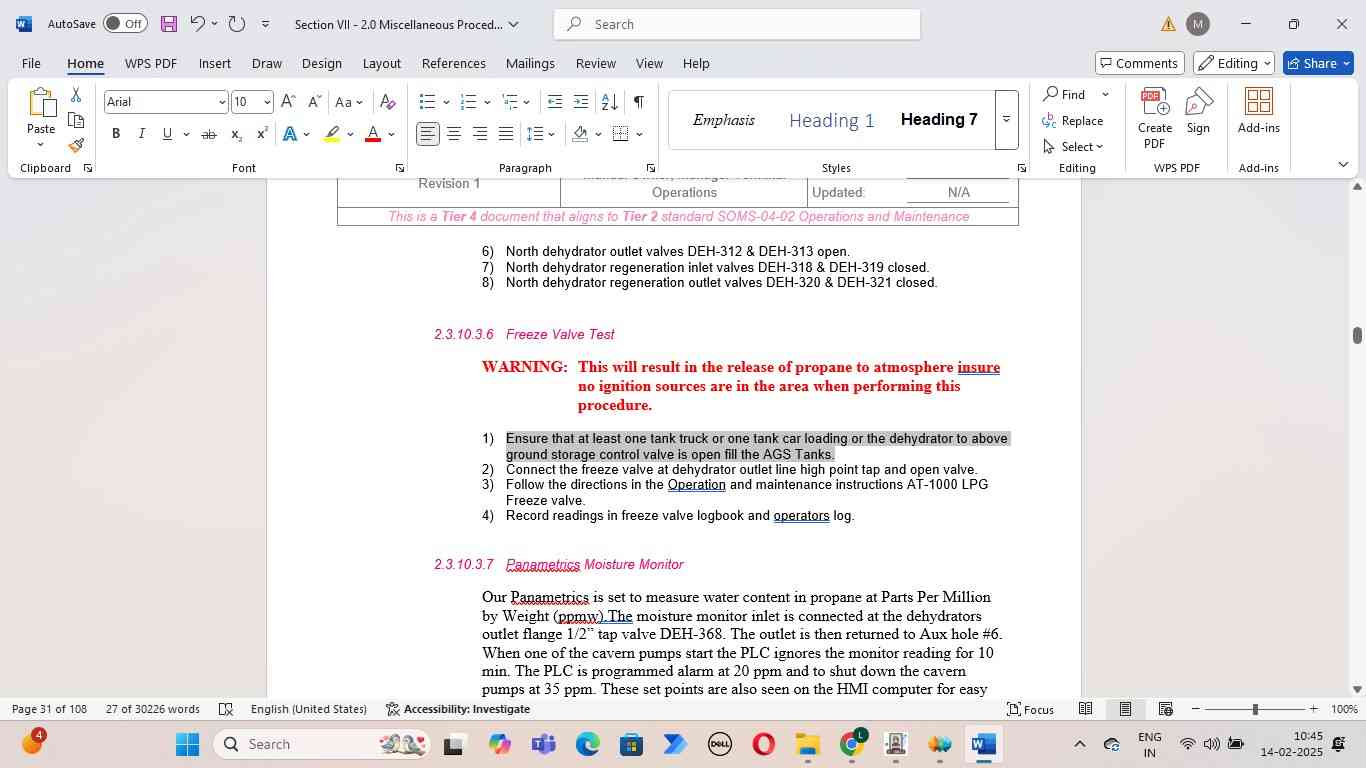1366x768 pixels.
Task: Decrease the font size
Action: pos(314,102)
